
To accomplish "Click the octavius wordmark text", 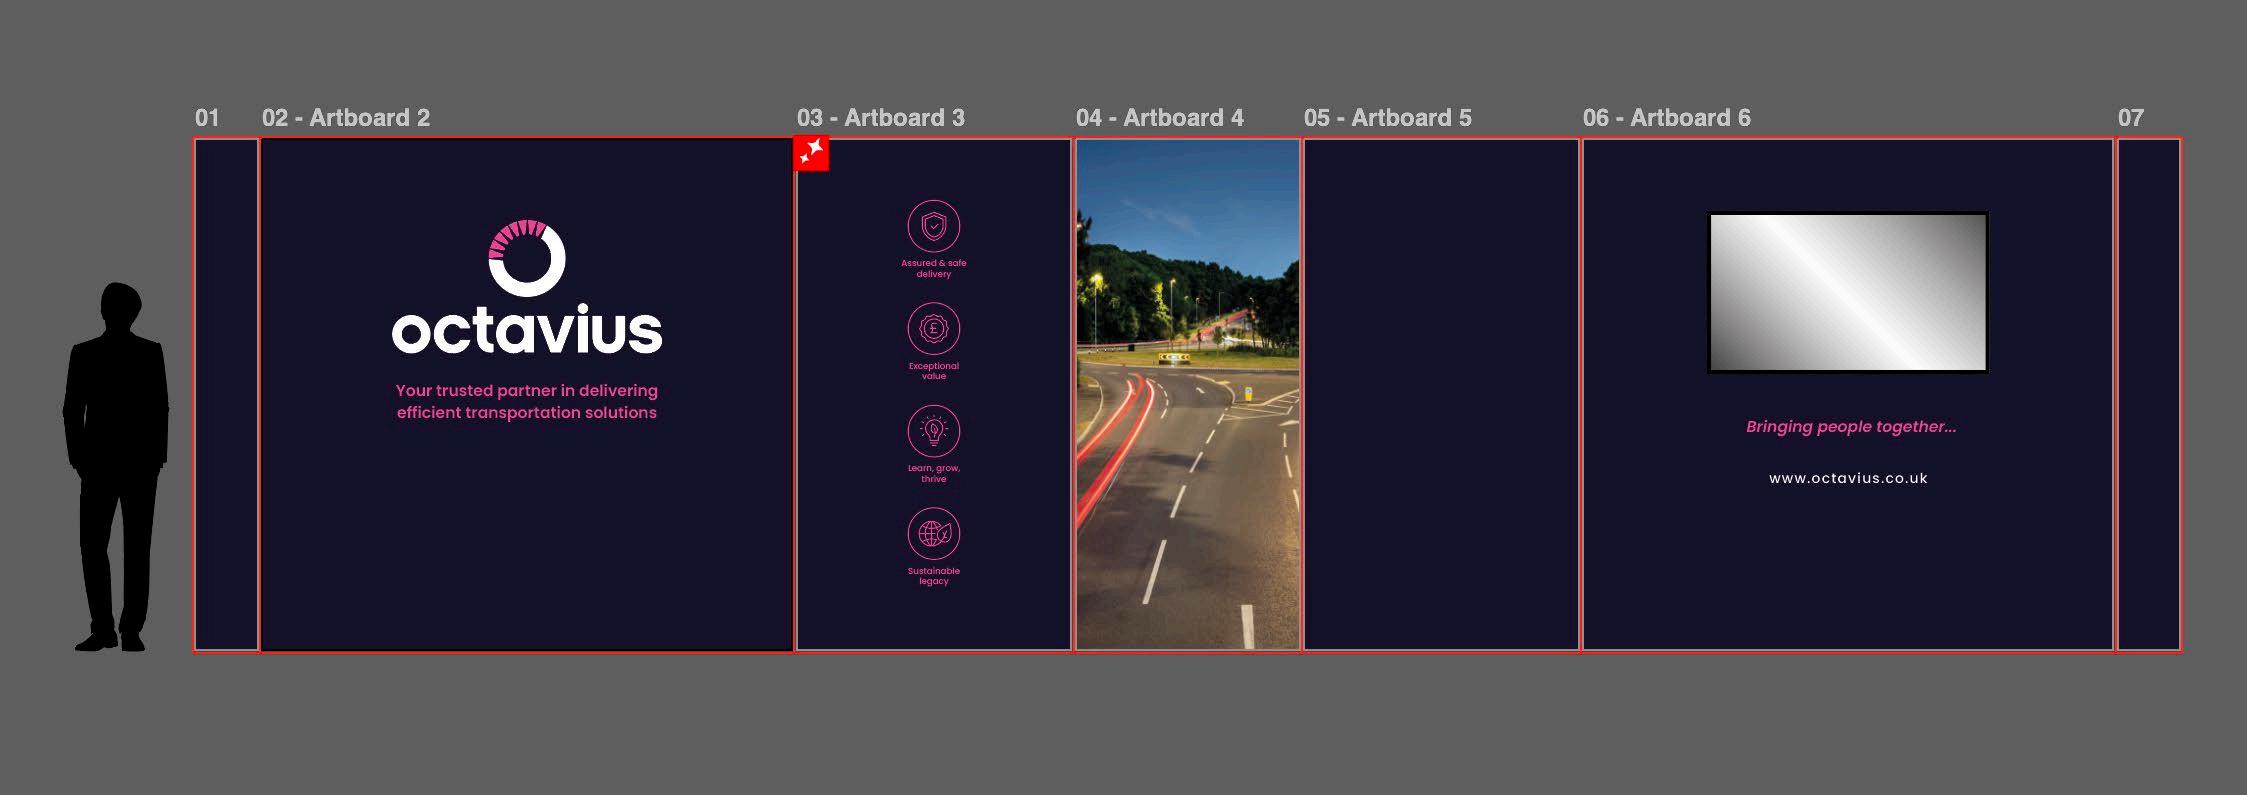I will point(527,331).
